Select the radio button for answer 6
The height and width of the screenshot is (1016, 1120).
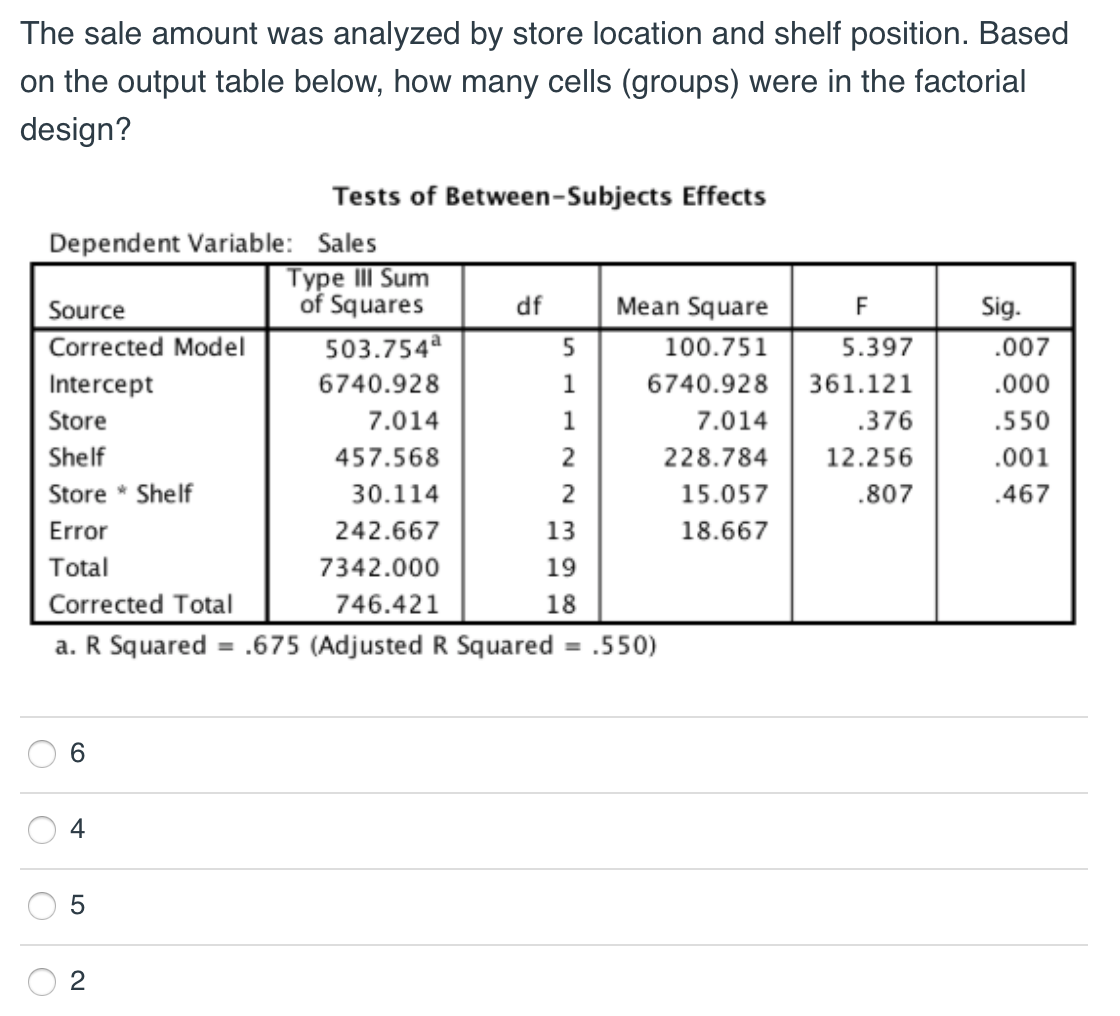coord(42,754)
